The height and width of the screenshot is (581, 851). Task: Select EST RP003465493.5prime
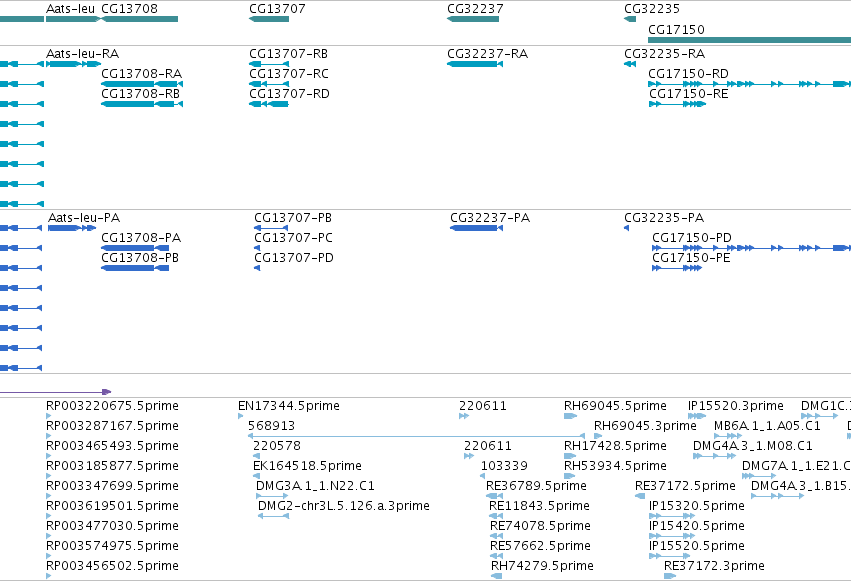tap(49, 456)
